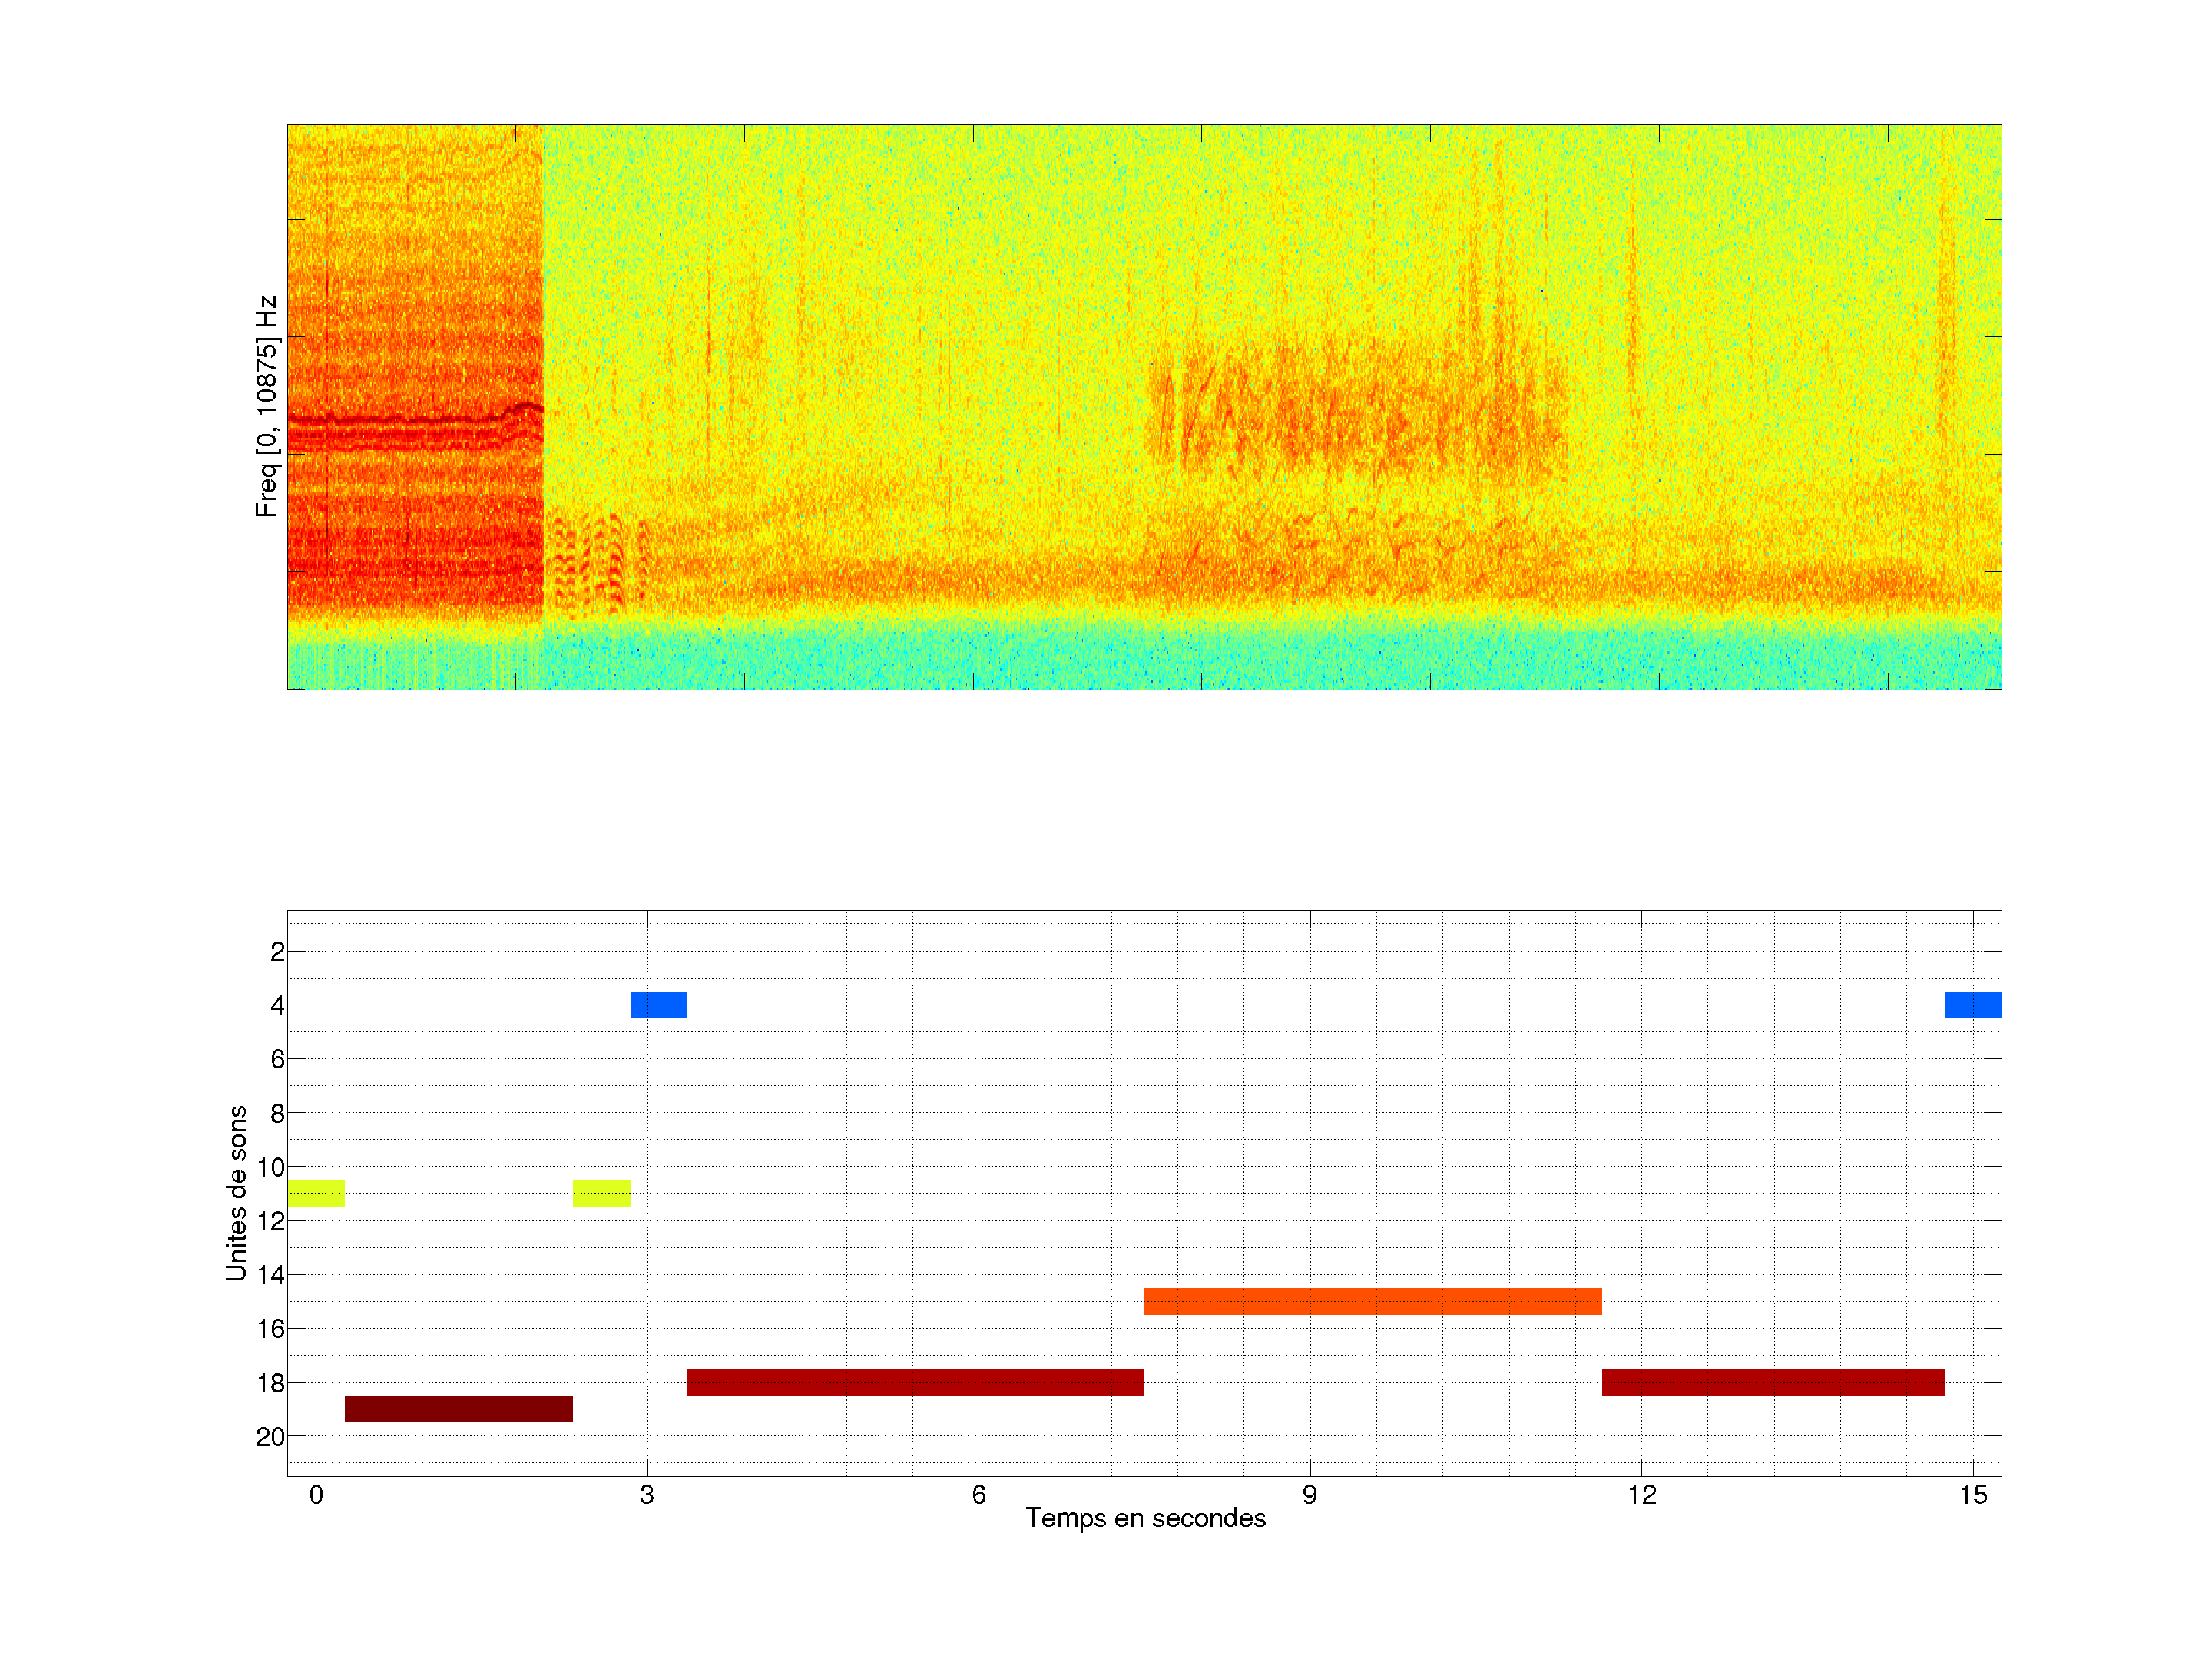Screen dimensions: 2212x1659
Task: Click the 'Unites de sons' axis label
Action: (236, 1192)
